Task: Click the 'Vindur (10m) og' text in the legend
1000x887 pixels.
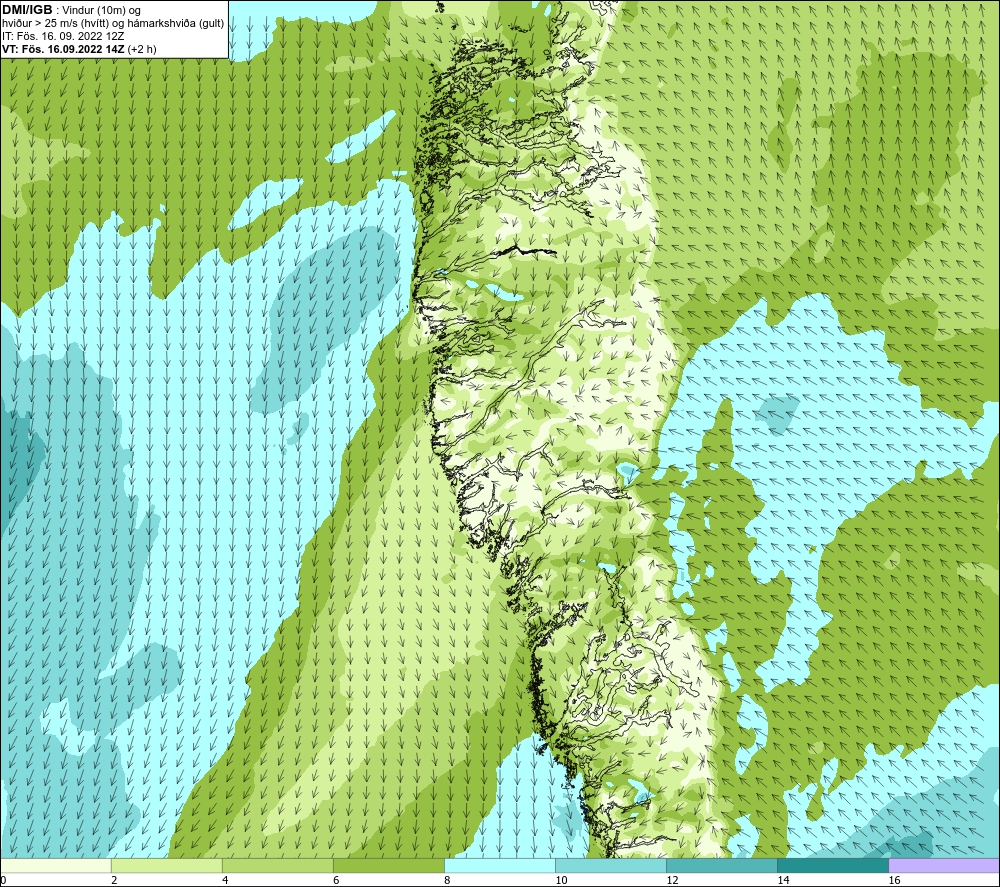Action: pos(101,11)
